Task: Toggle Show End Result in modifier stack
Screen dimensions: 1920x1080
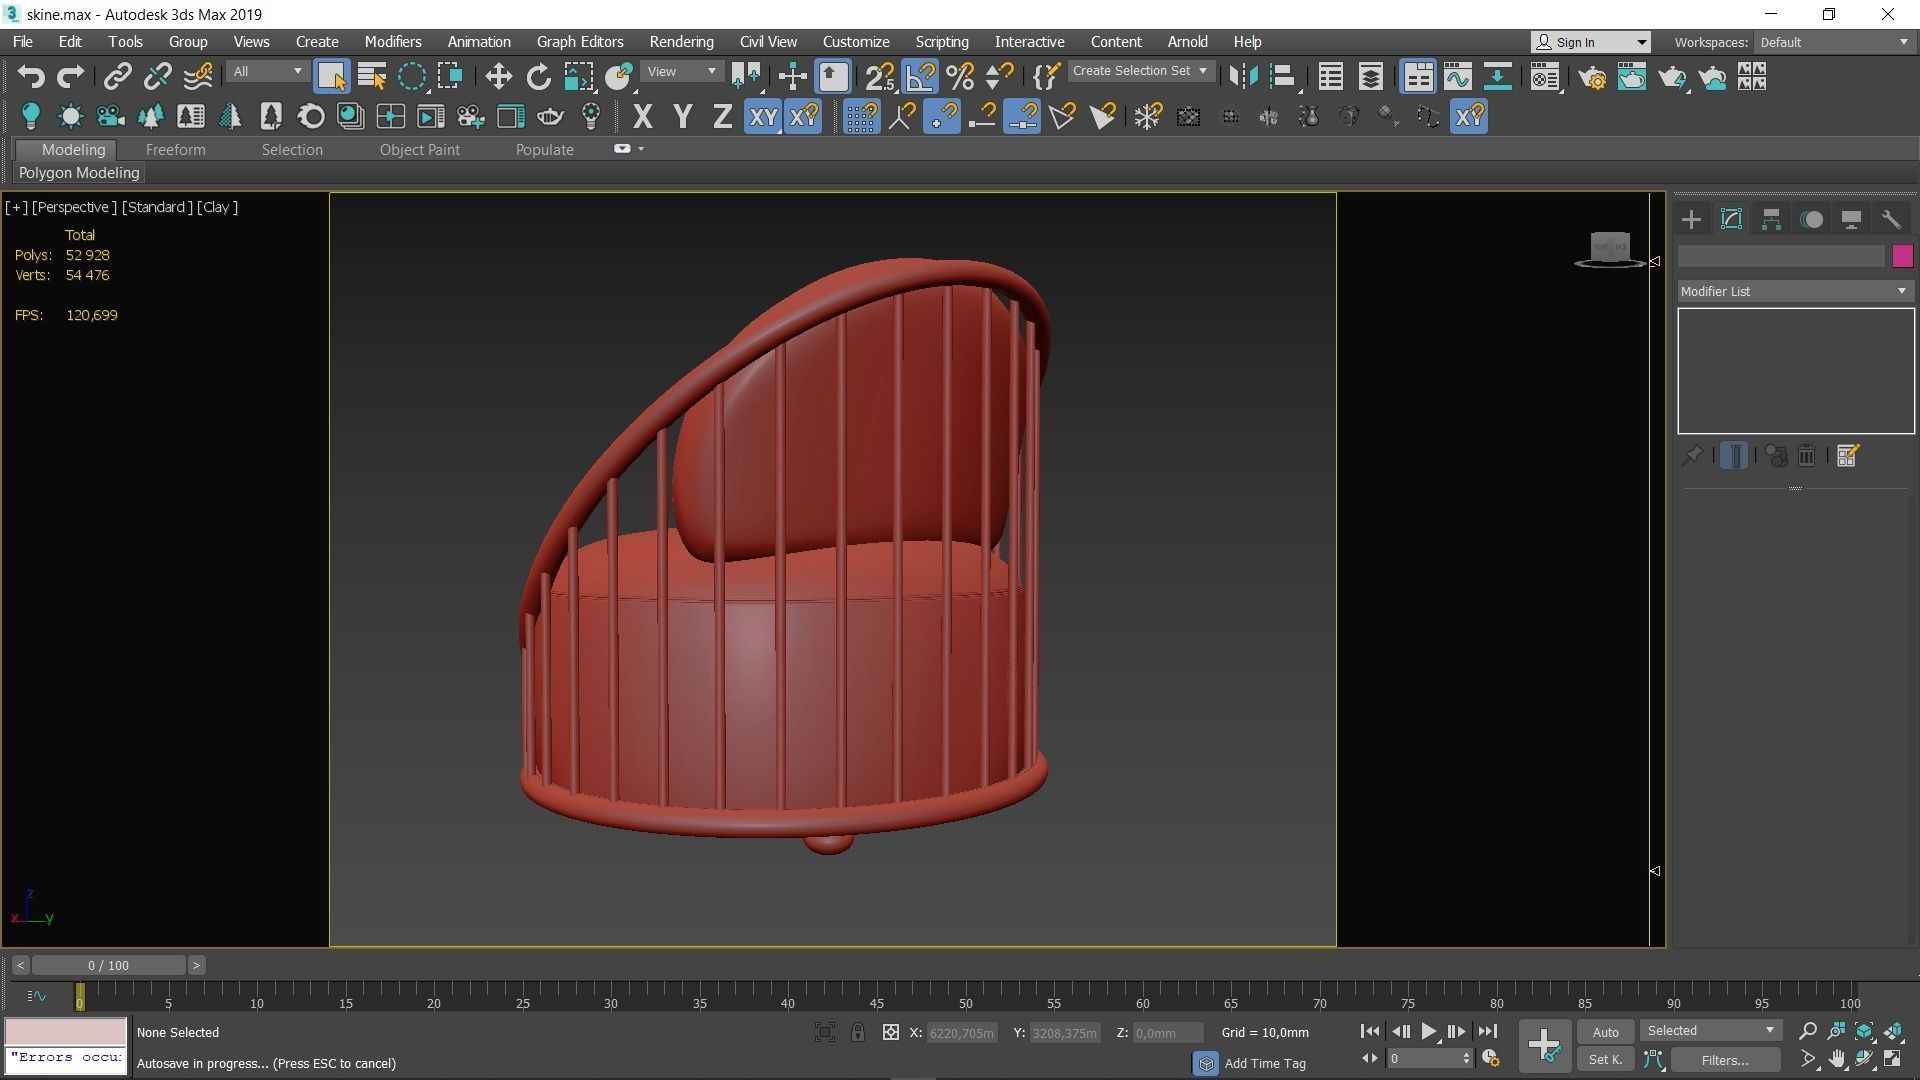Action: (x=1734, y=456)
